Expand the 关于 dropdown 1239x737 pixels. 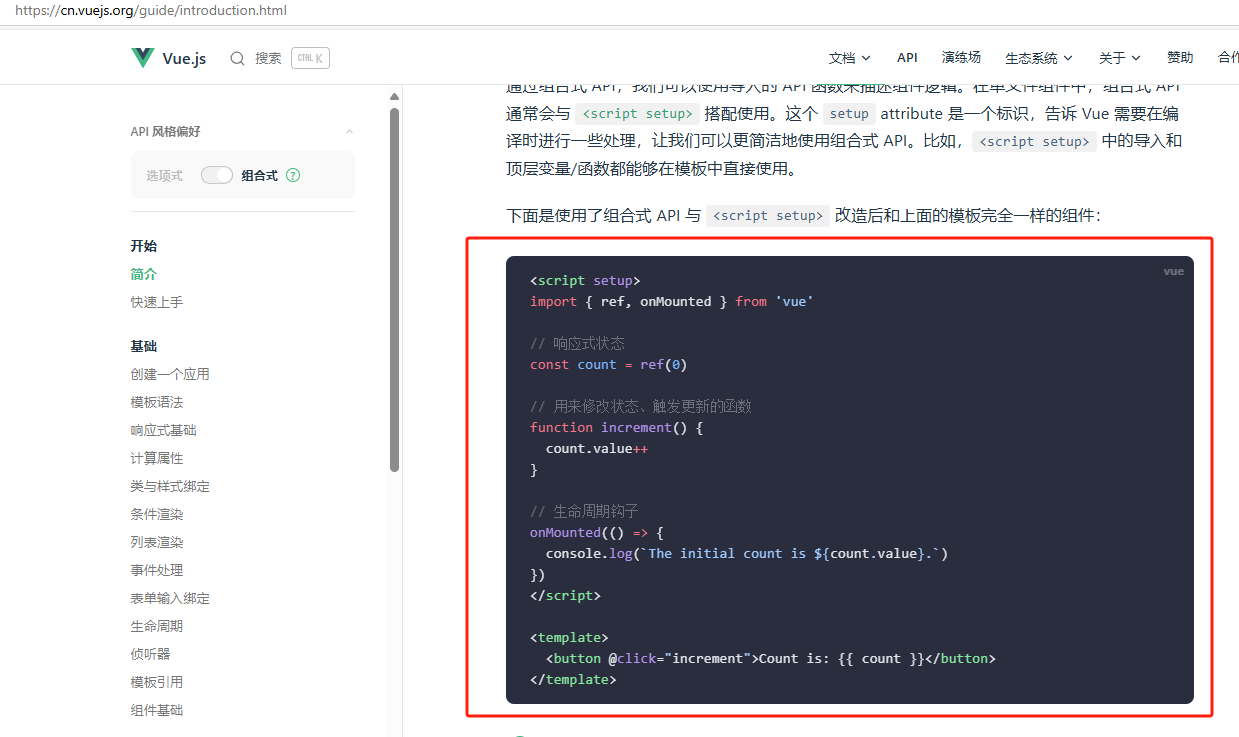(1118, 57)
